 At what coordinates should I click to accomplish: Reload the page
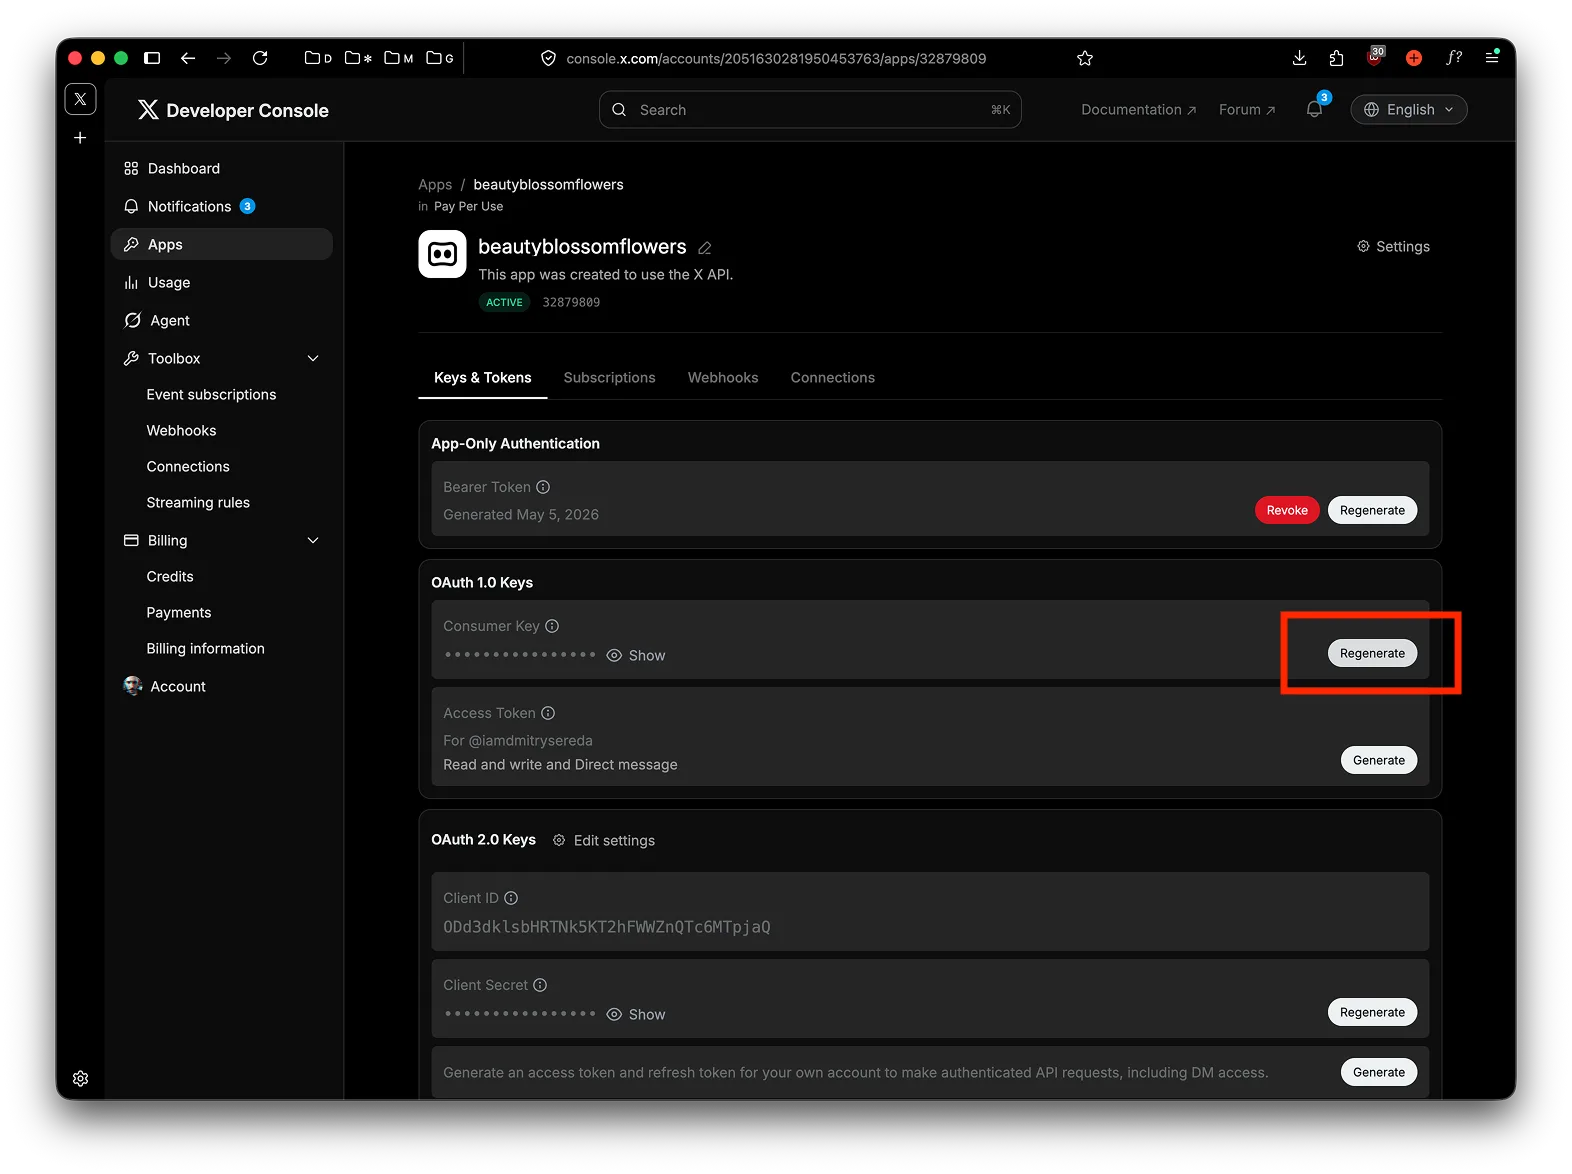click(260, 58)
